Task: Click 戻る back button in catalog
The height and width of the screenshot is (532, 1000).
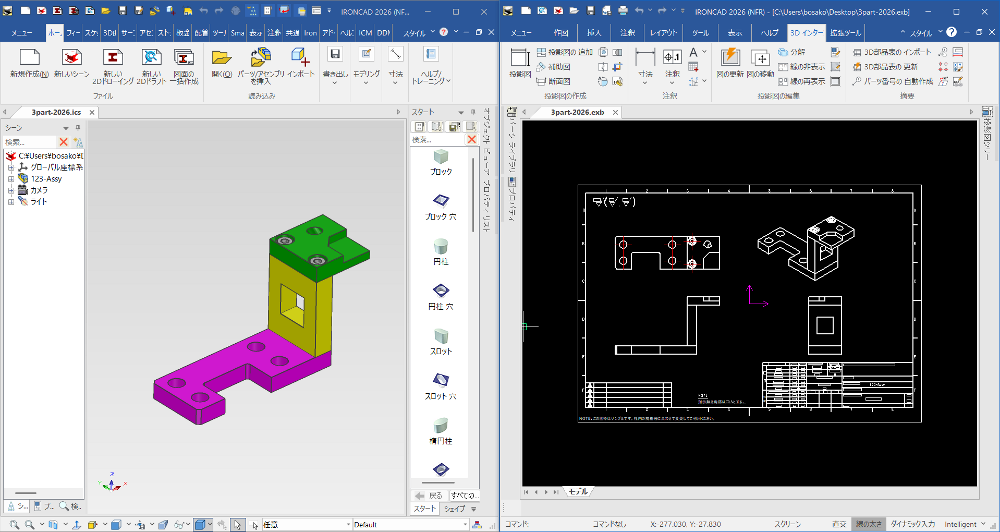Action: [x=429, y=495]
